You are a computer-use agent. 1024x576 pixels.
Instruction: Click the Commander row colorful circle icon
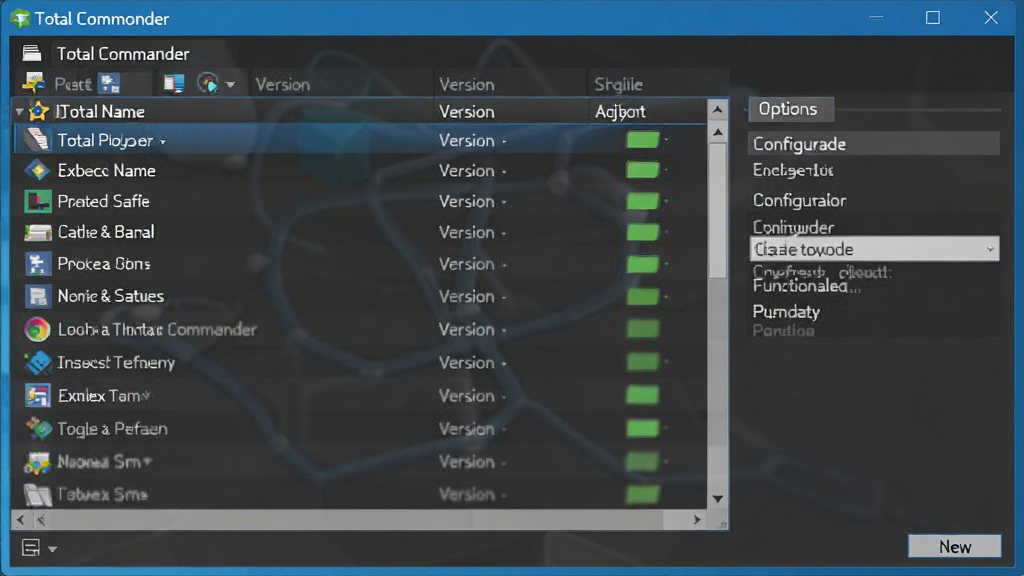37,329
